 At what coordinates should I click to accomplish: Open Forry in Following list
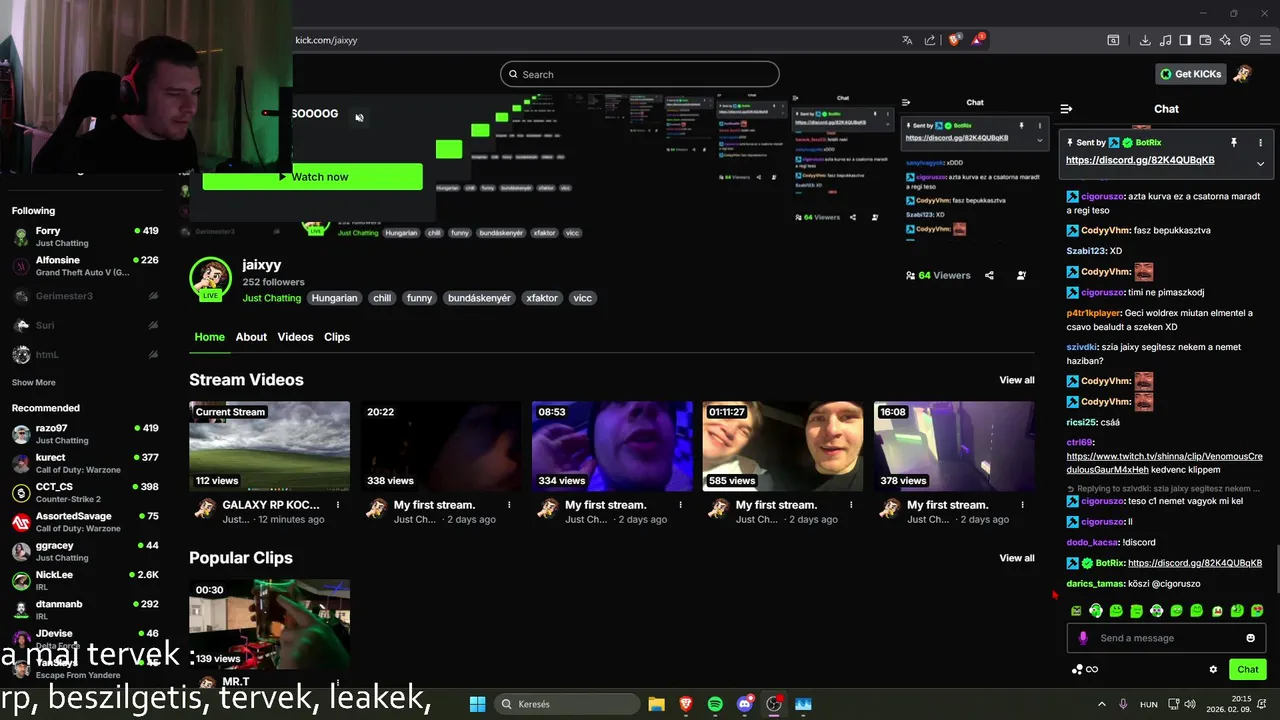coord(85,236)
